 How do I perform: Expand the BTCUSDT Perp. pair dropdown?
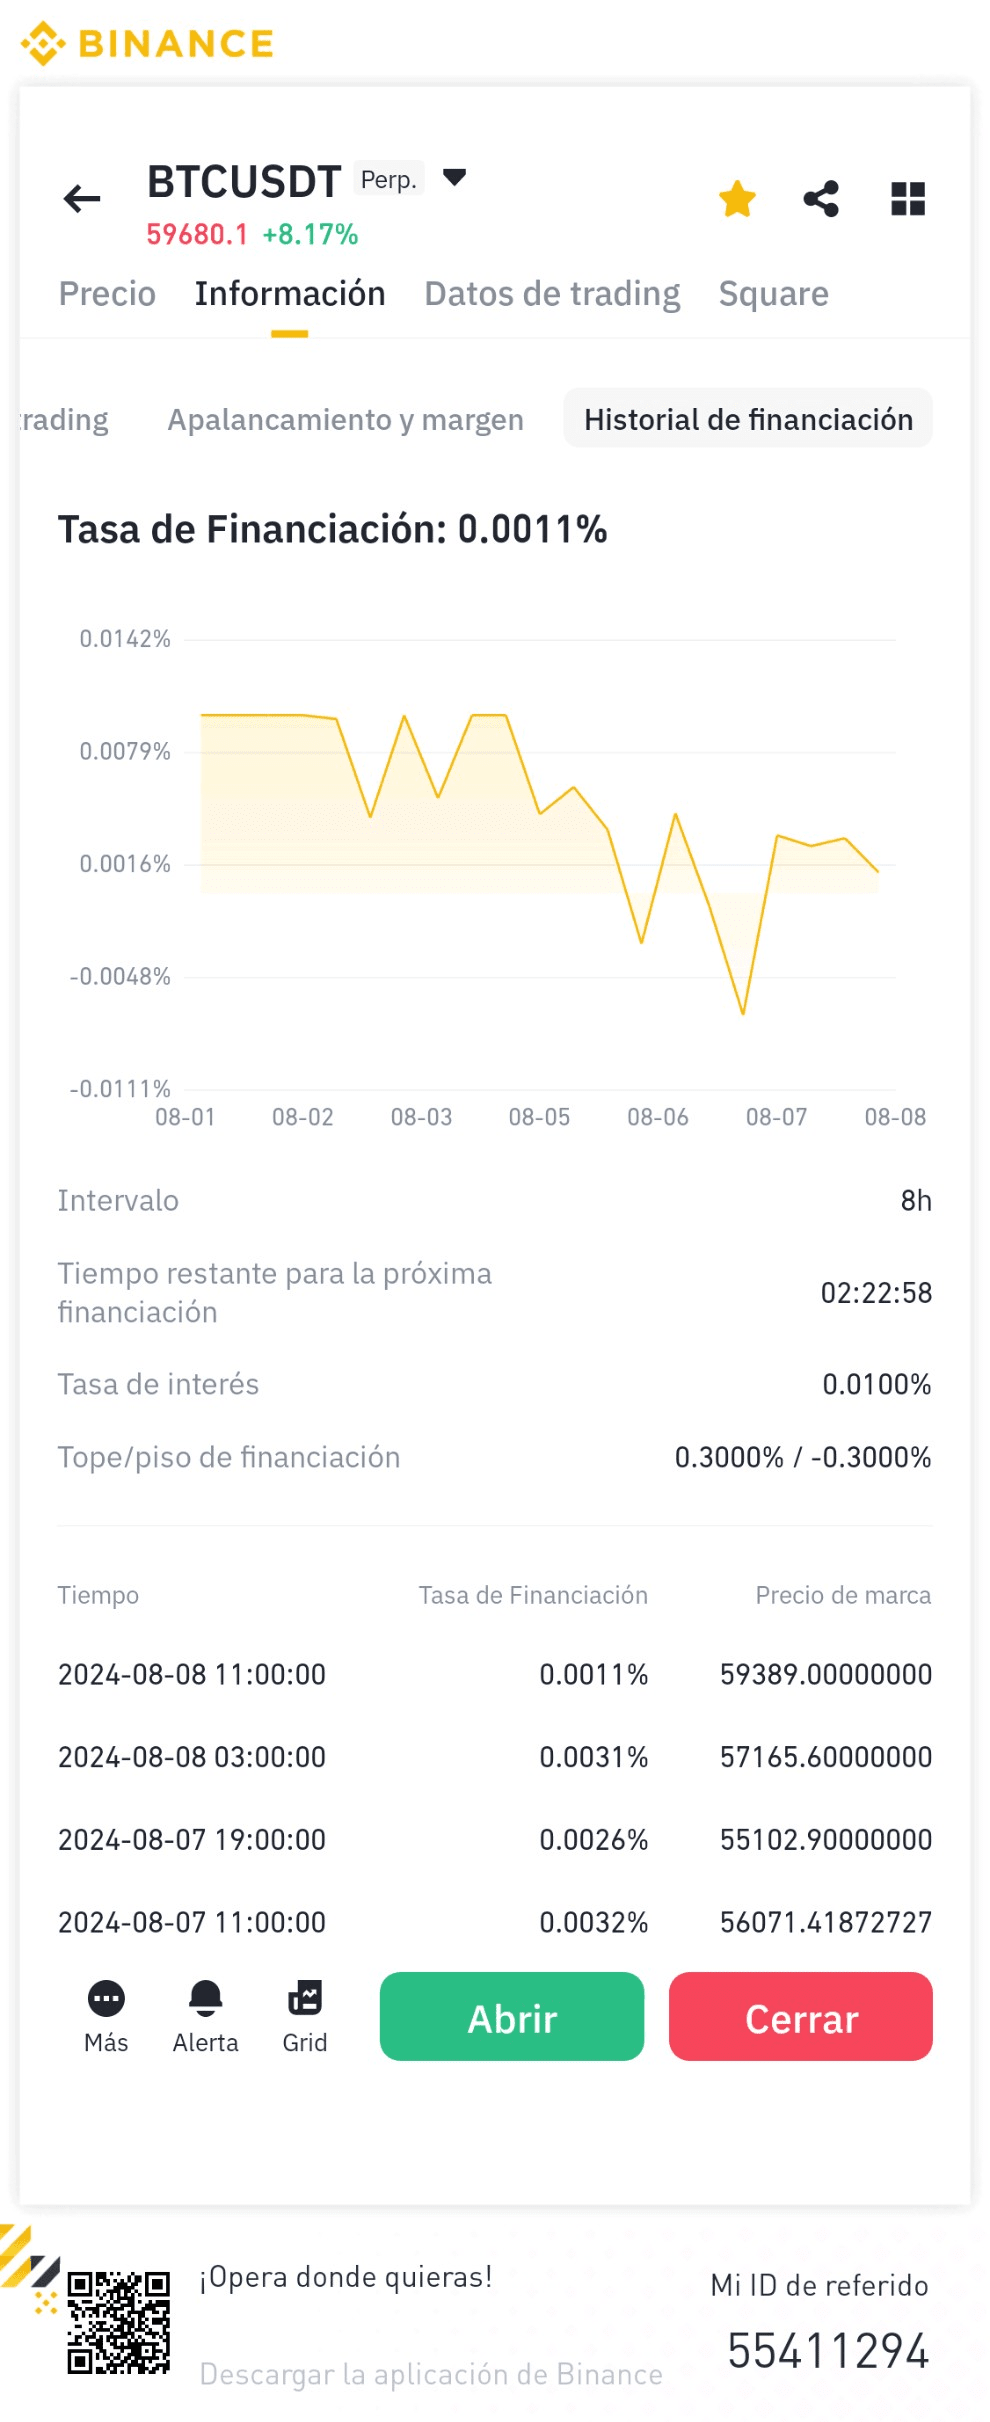454,178
